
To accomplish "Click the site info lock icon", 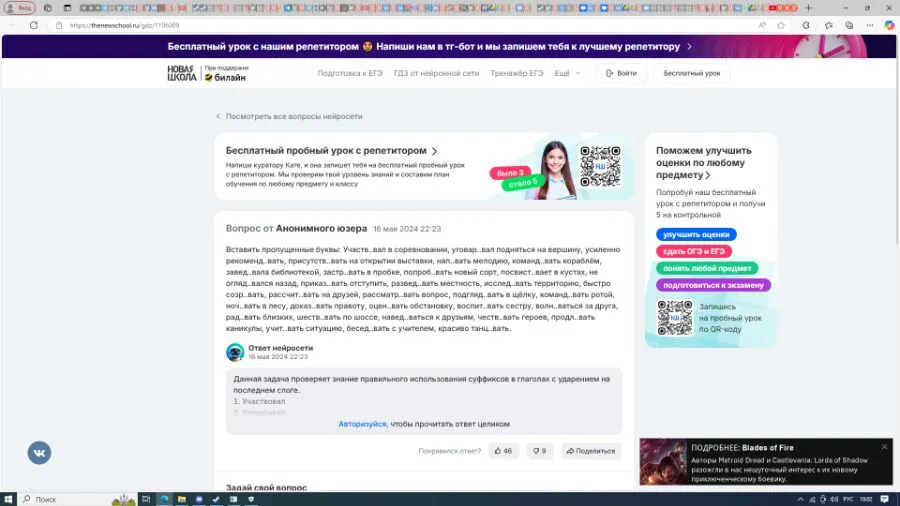I will [x=59, y=25].
